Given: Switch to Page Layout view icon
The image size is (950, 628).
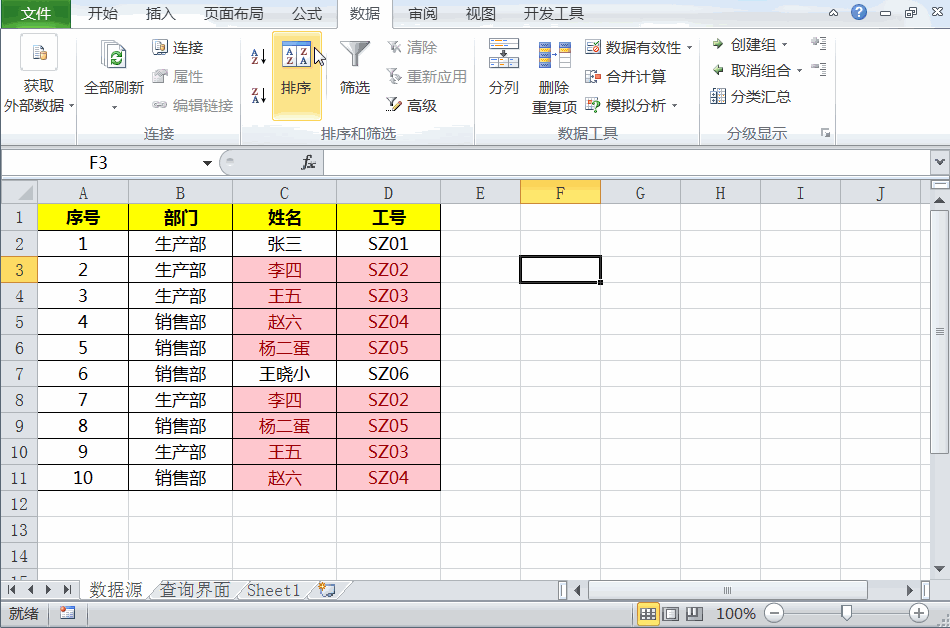Looking at the screenshot, I should 671,613.
